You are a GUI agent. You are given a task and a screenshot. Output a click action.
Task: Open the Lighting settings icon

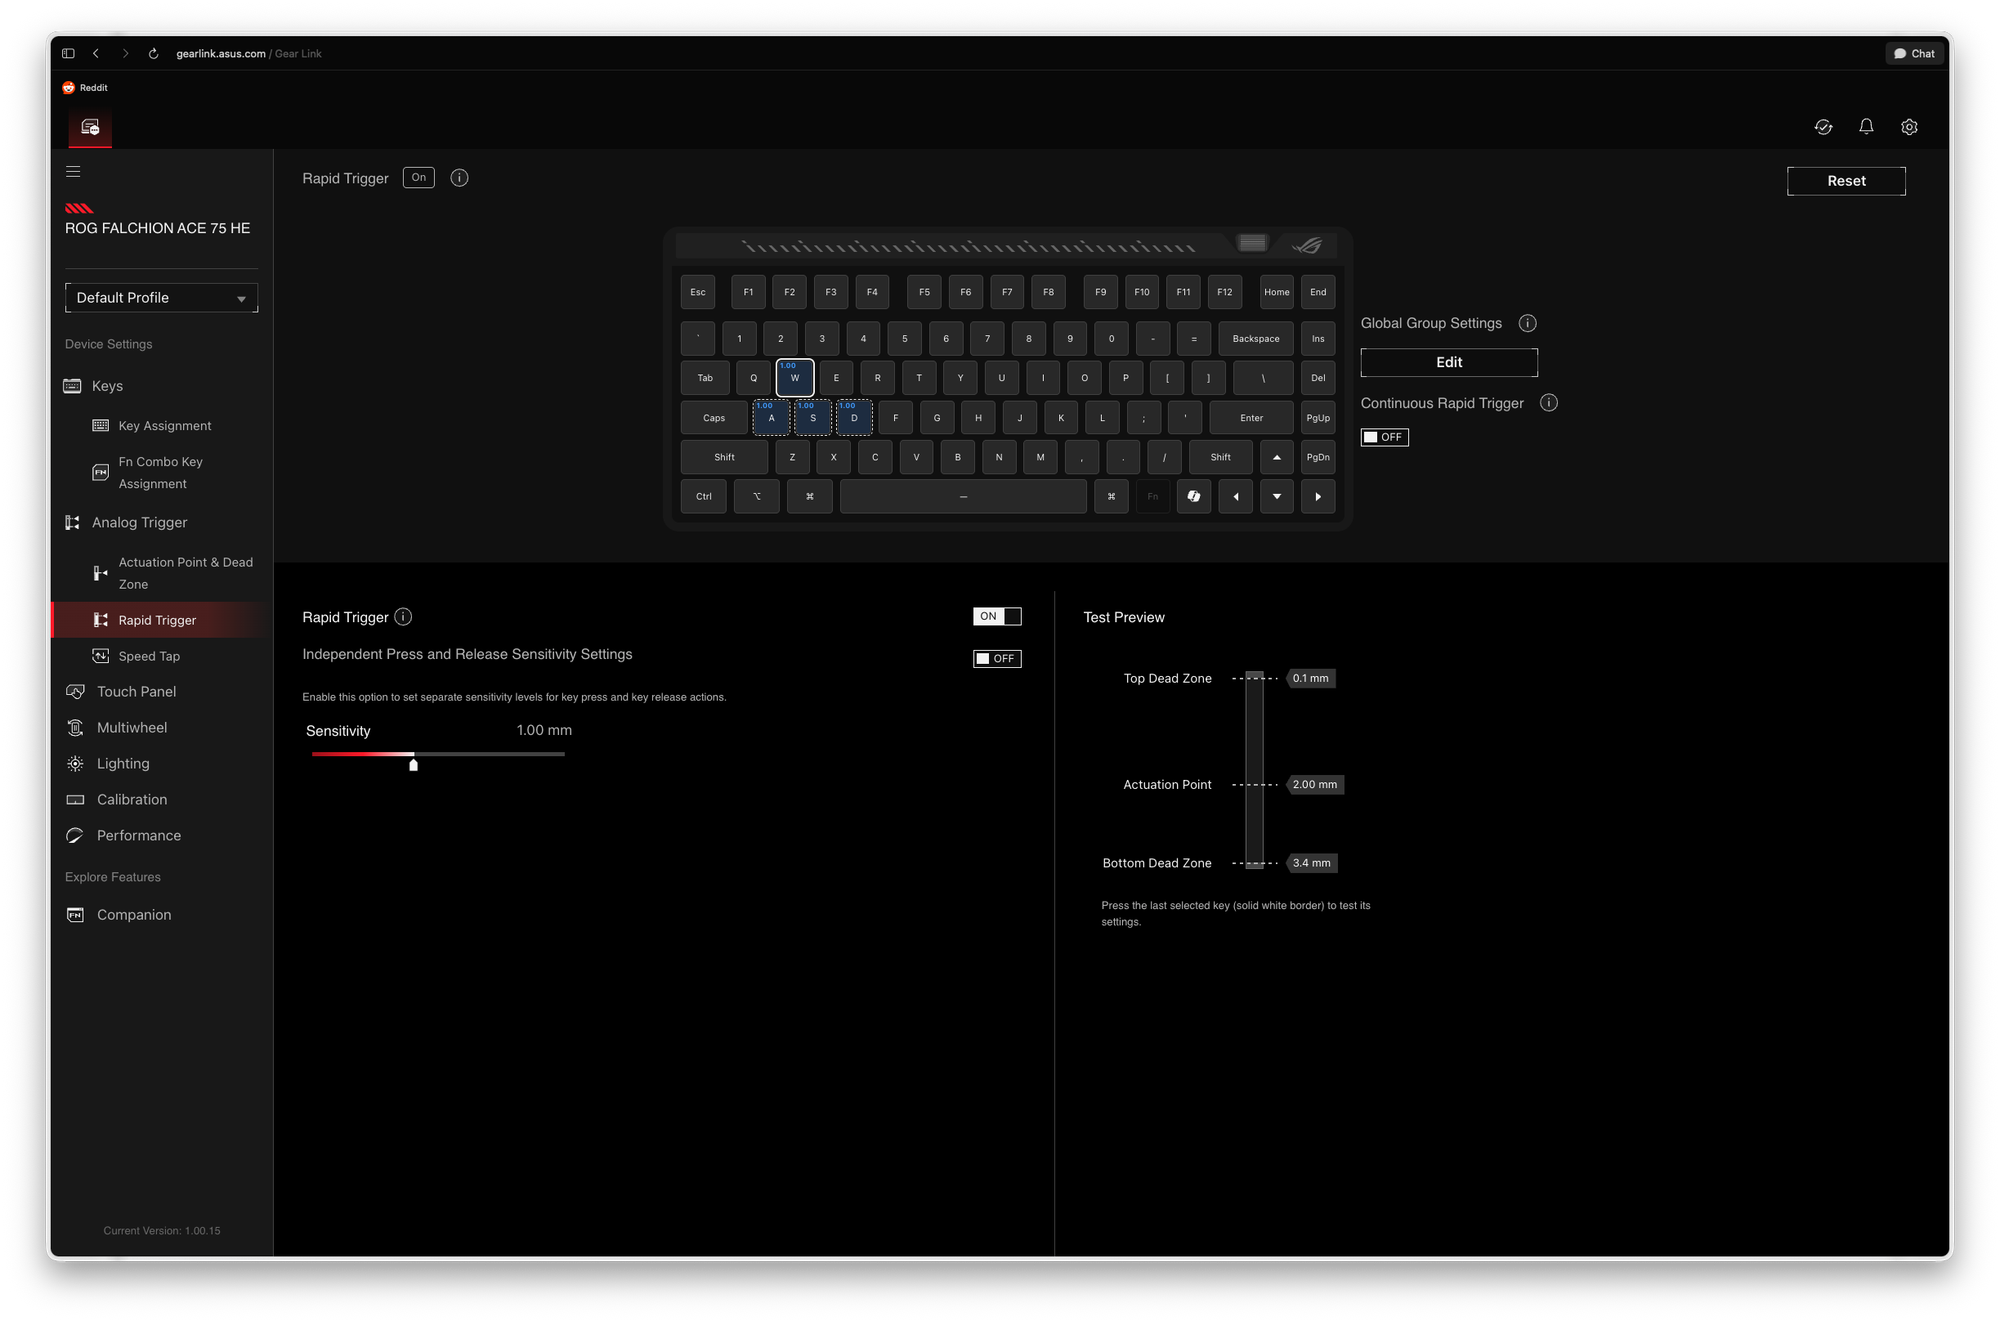point(75,763)
